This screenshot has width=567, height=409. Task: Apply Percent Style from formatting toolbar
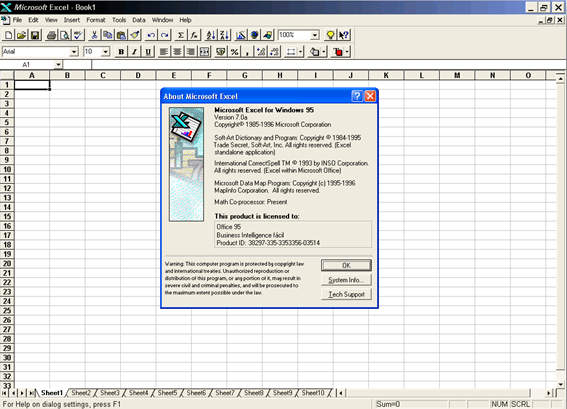click(x=234, y=52)
